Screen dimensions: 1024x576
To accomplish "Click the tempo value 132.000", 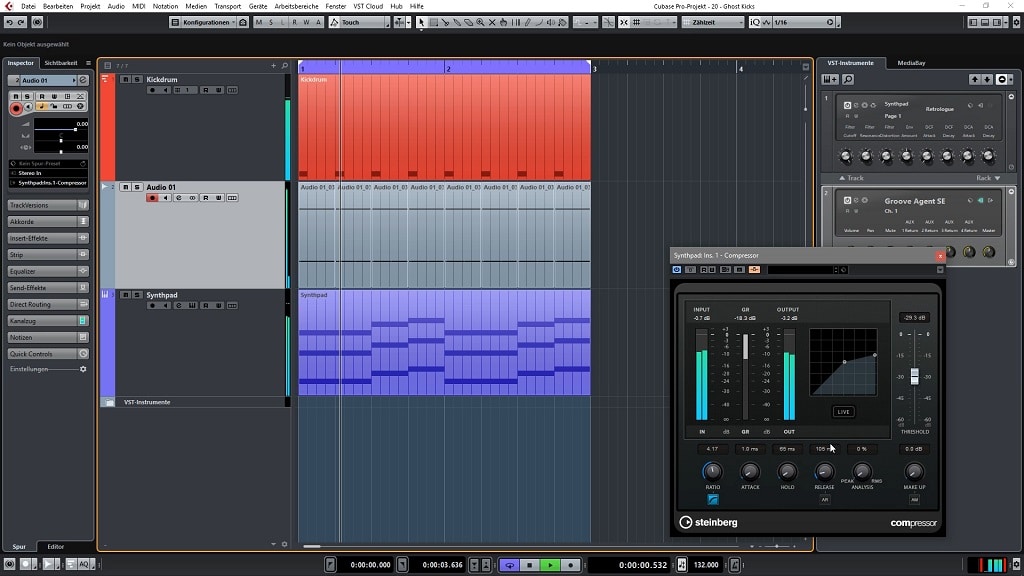I will (x=706, y=565).
